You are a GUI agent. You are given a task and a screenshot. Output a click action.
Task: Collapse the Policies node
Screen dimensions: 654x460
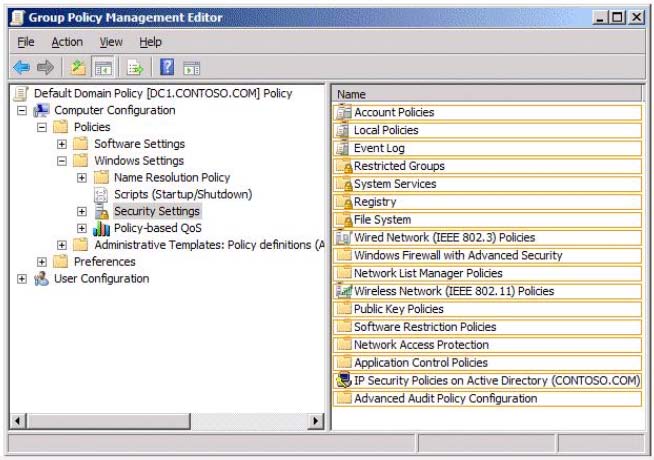[42, 127]
